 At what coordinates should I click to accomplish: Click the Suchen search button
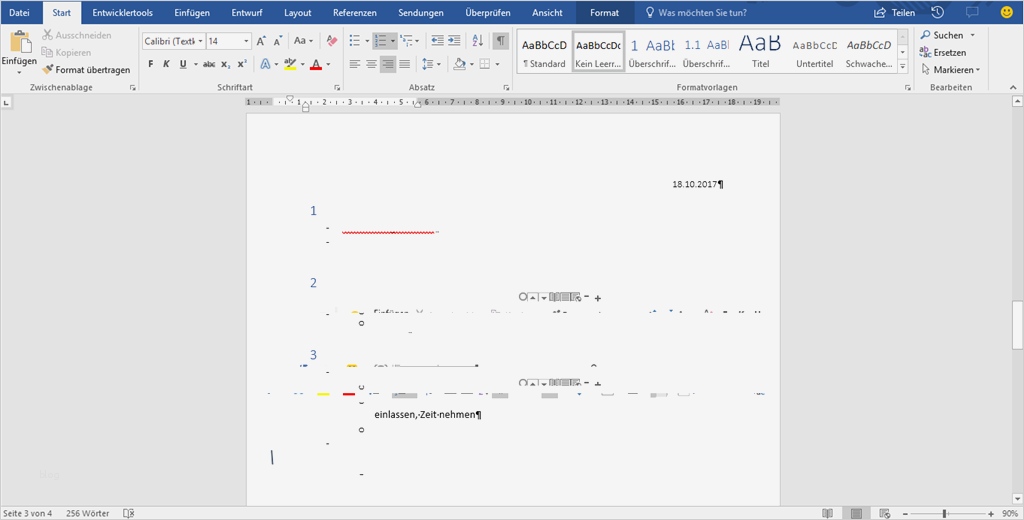(942, 35)
